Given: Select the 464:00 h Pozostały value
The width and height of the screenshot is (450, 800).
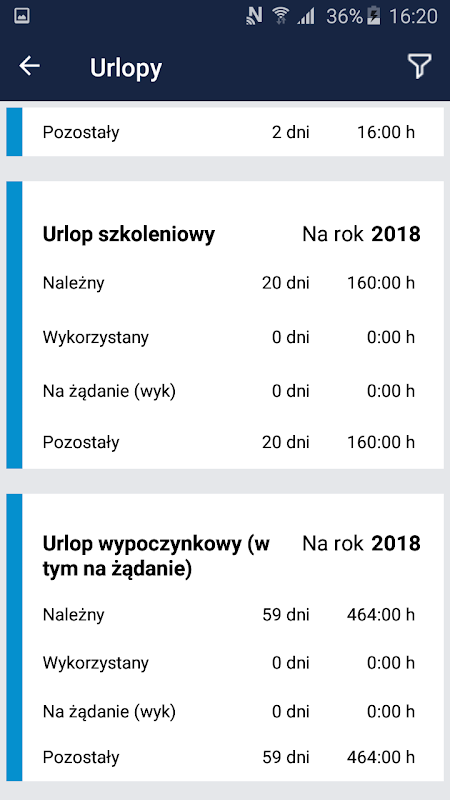Looking at the screenshot, I should [x=381, y=757].
